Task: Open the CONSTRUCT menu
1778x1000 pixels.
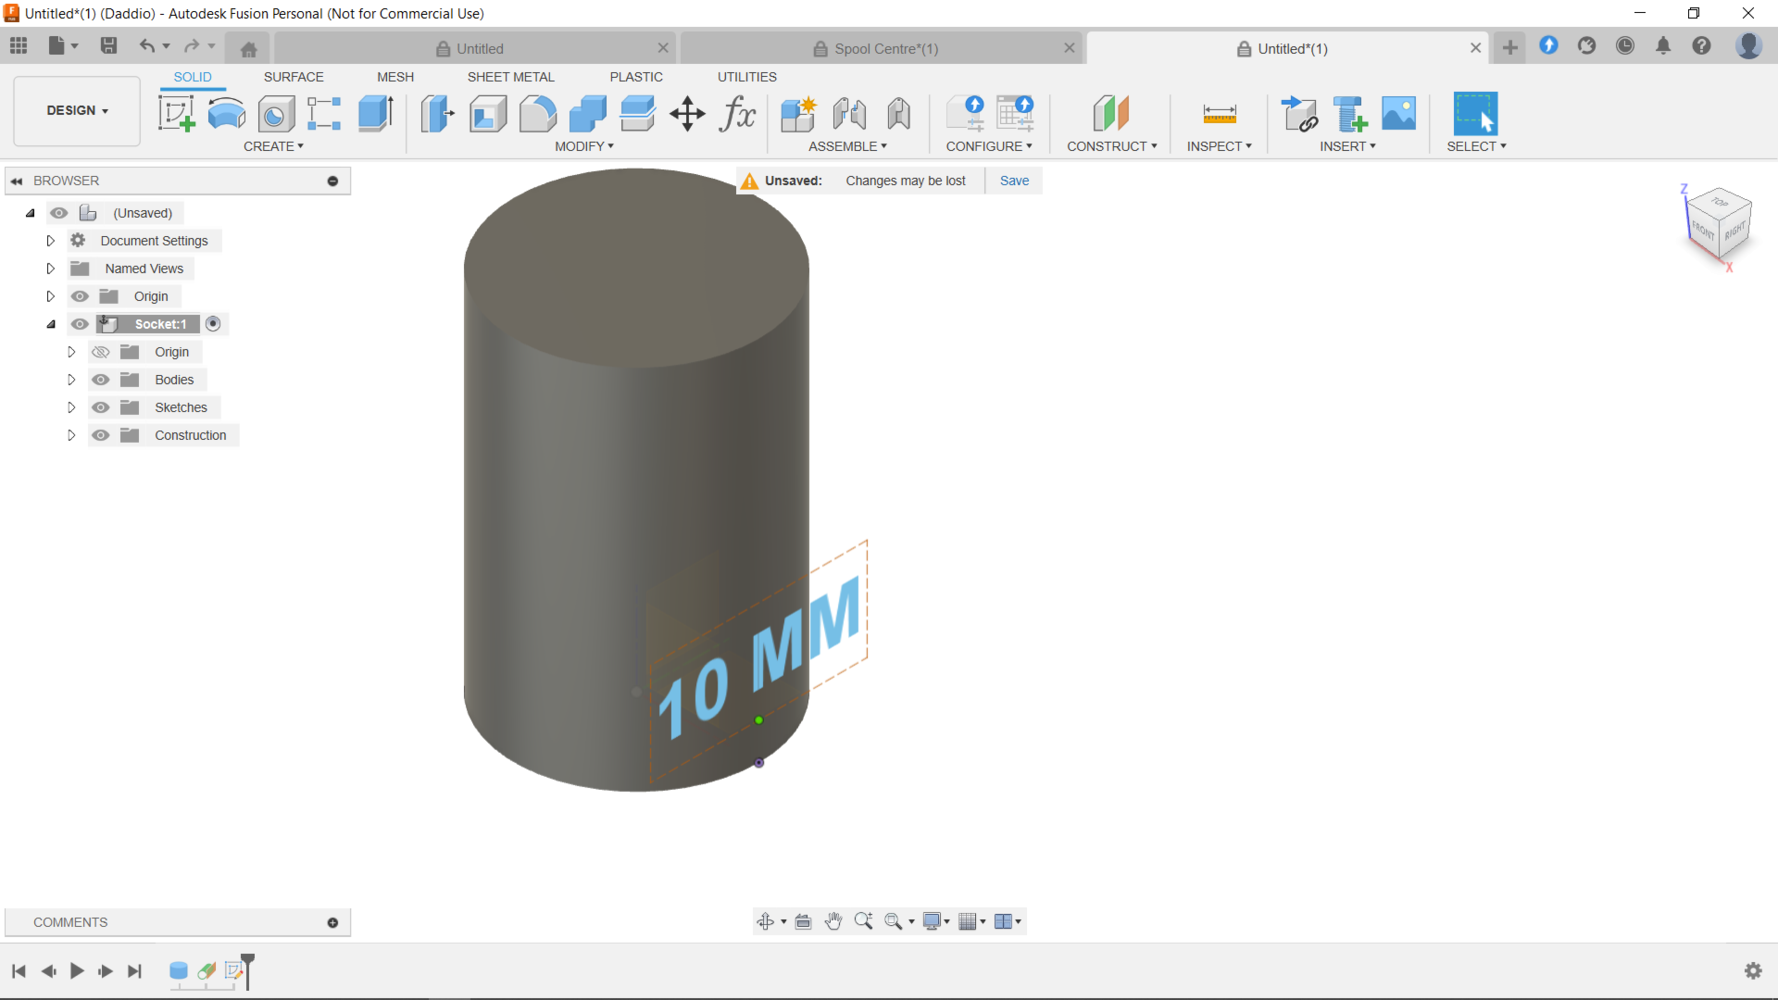Action: [x=1111, y=146]
